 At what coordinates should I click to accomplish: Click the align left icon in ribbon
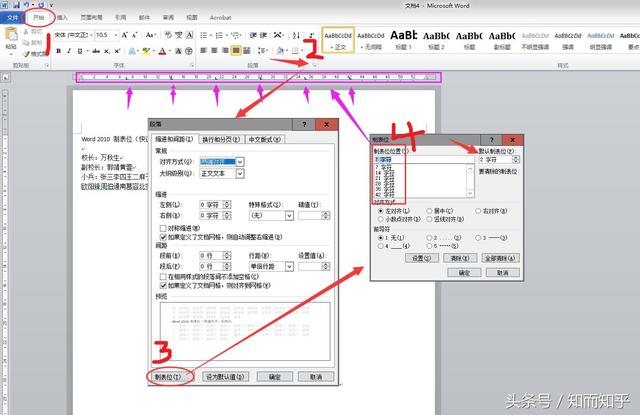click(203, 51)
